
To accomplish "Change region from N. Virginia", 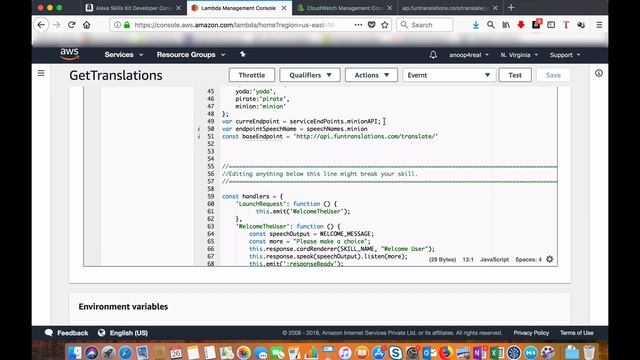I will click(x=519, y=55).
